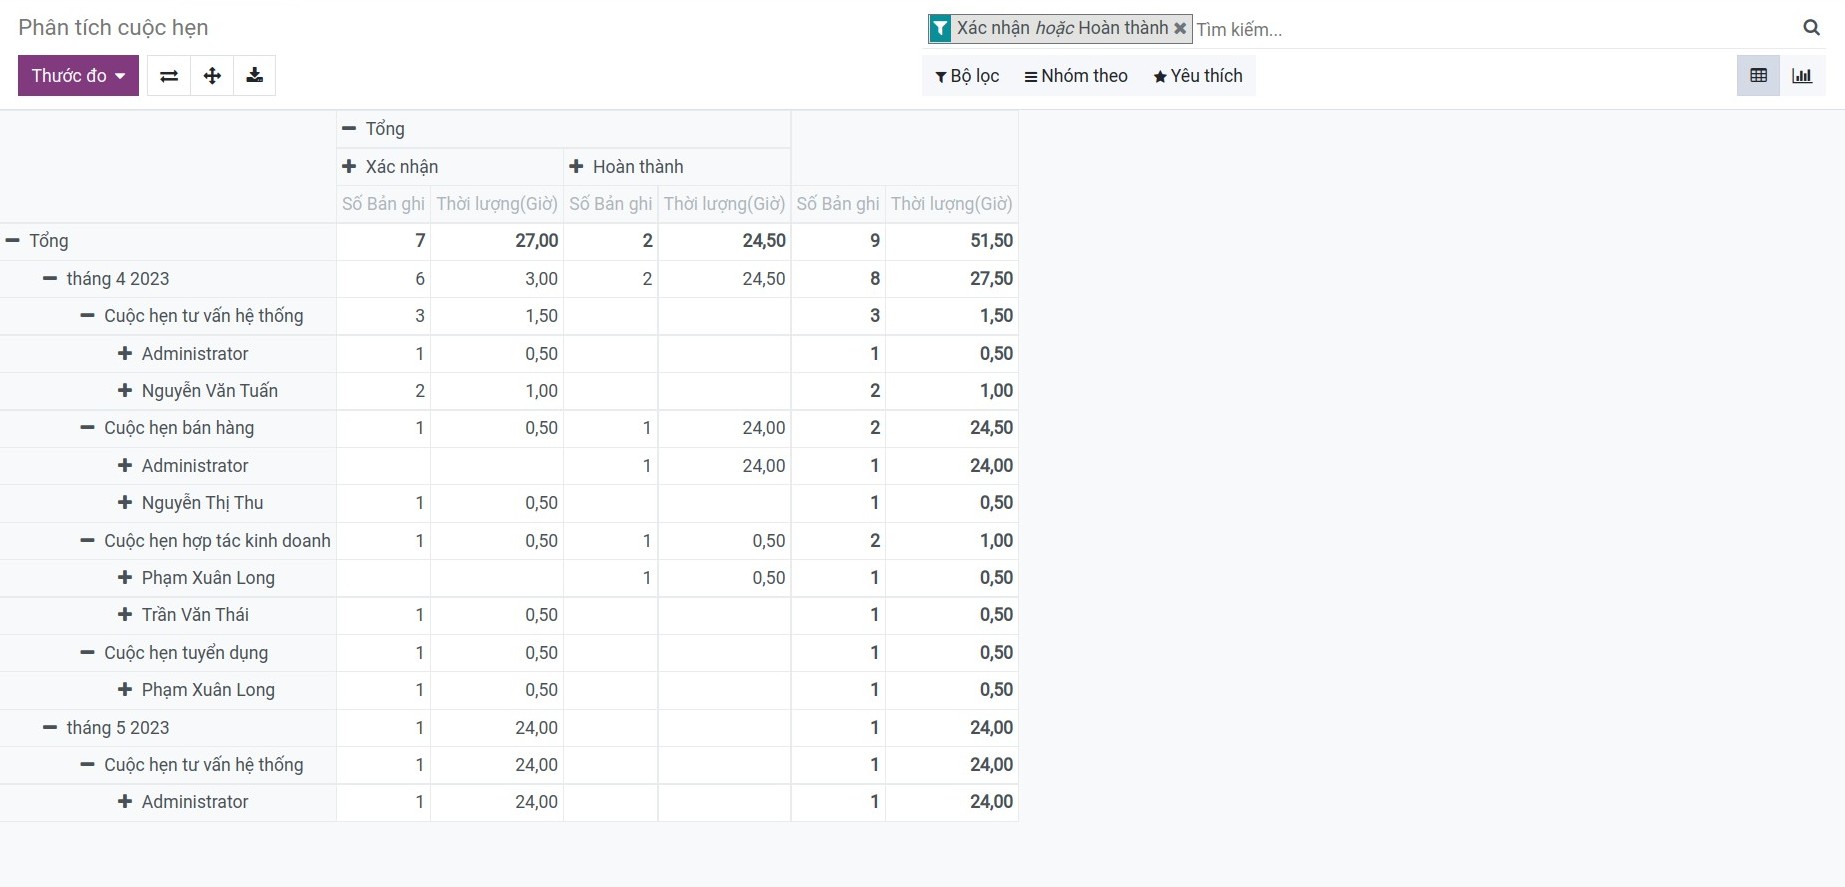Screen dimensions: 1845x887
Task: Open the Nhóm theo menu
Action: click(x=1076, y=76)
